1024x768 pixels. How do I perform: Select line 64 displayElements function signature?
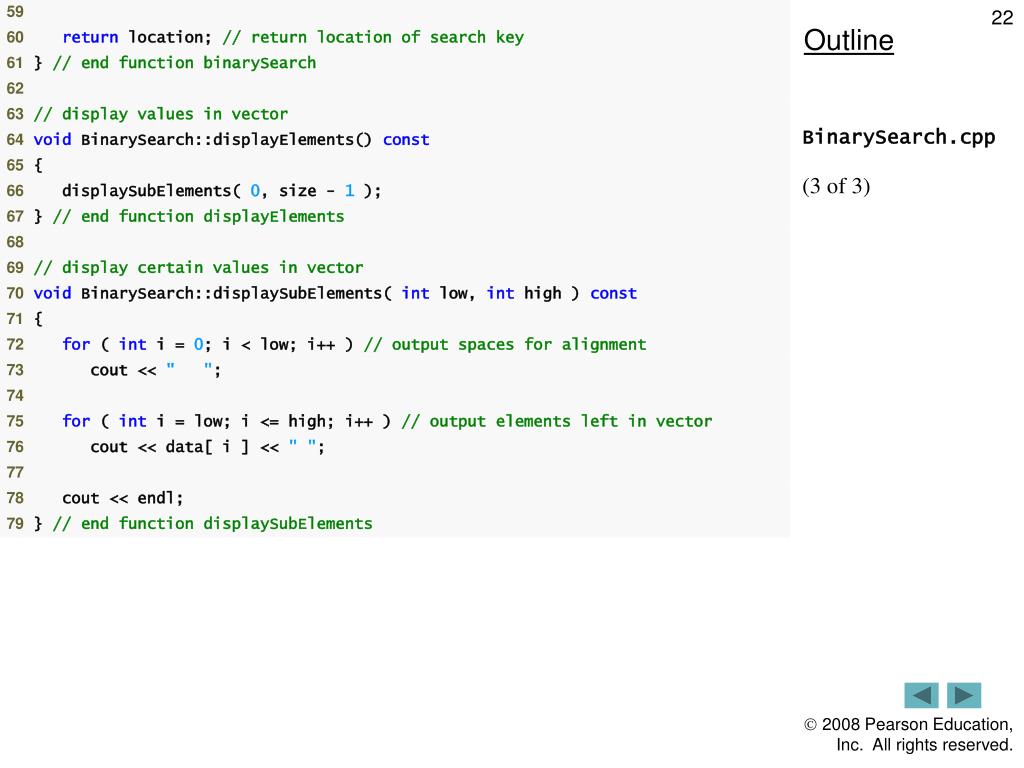tap(231, 139)
